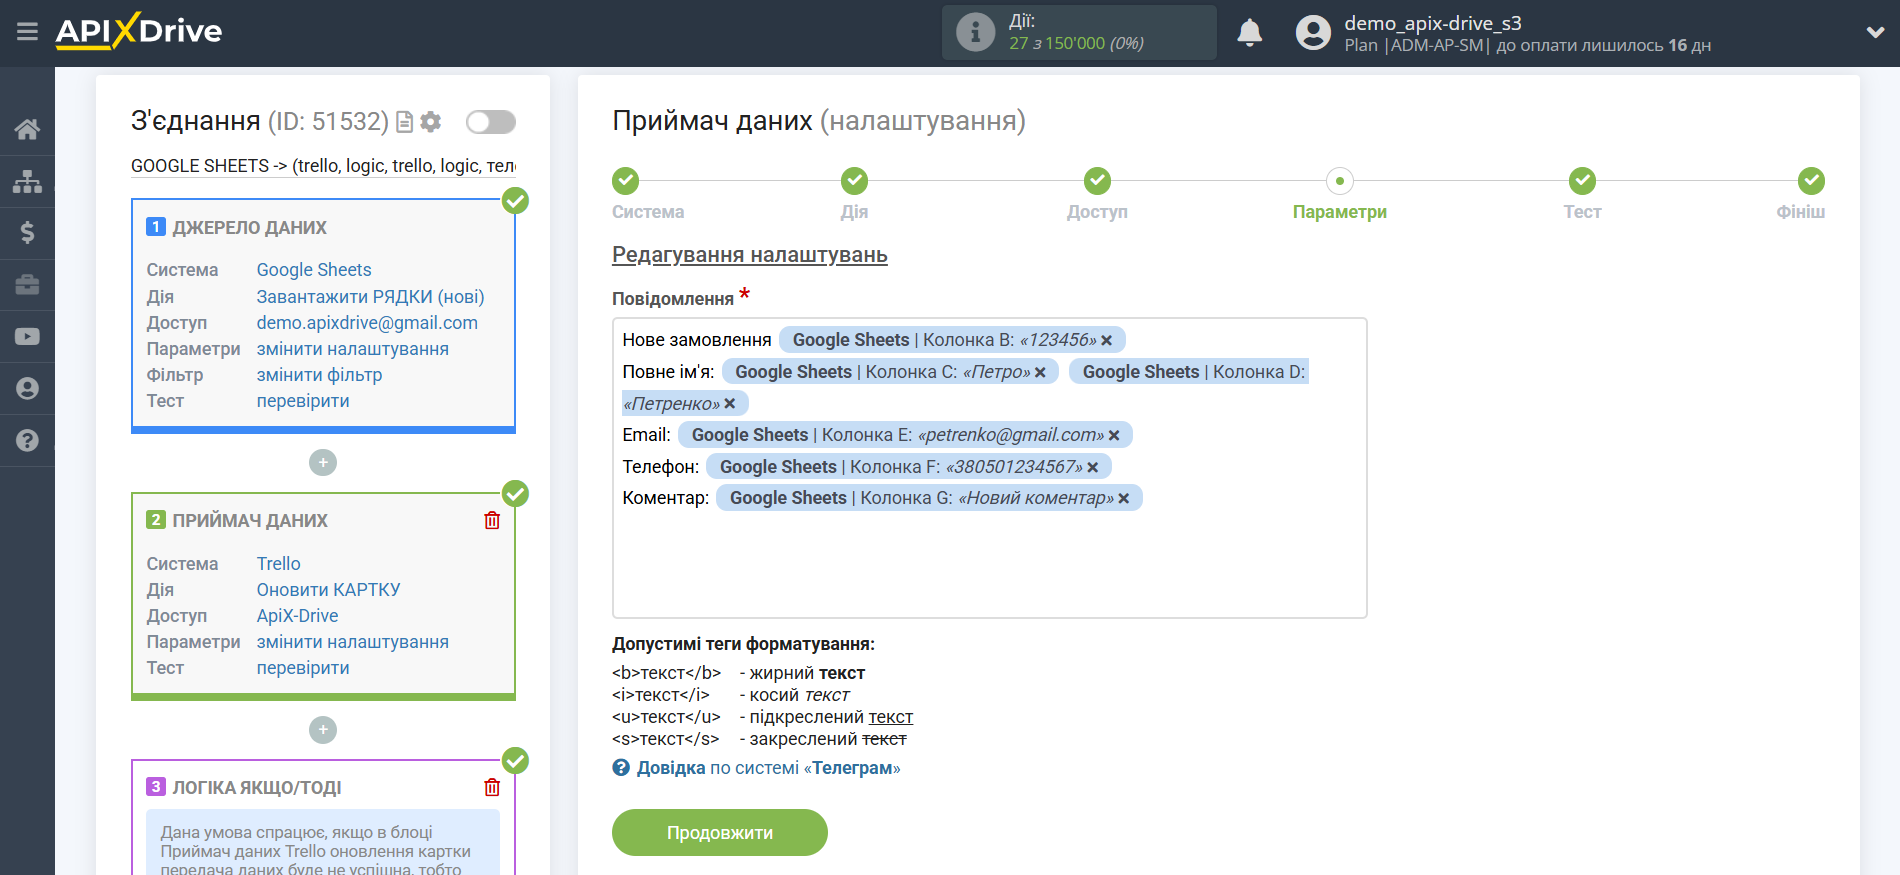The image size is (1900, 875).
Task: Open the help question sidebar icon
Action: coord(27,441)
